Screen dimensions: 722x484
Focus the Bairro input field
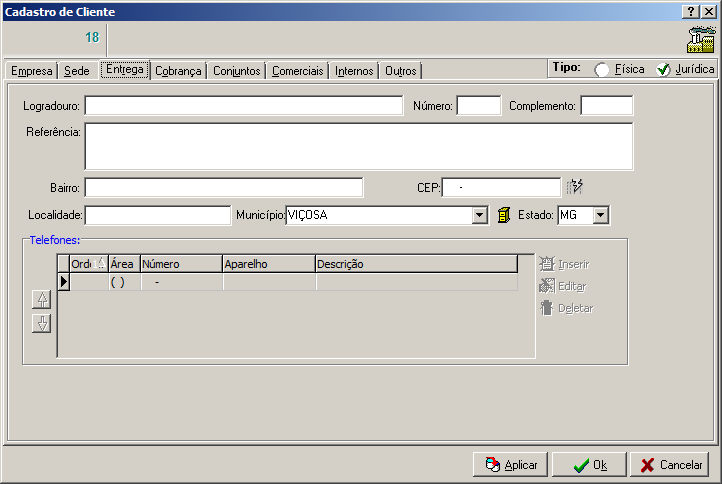point(223,187)
